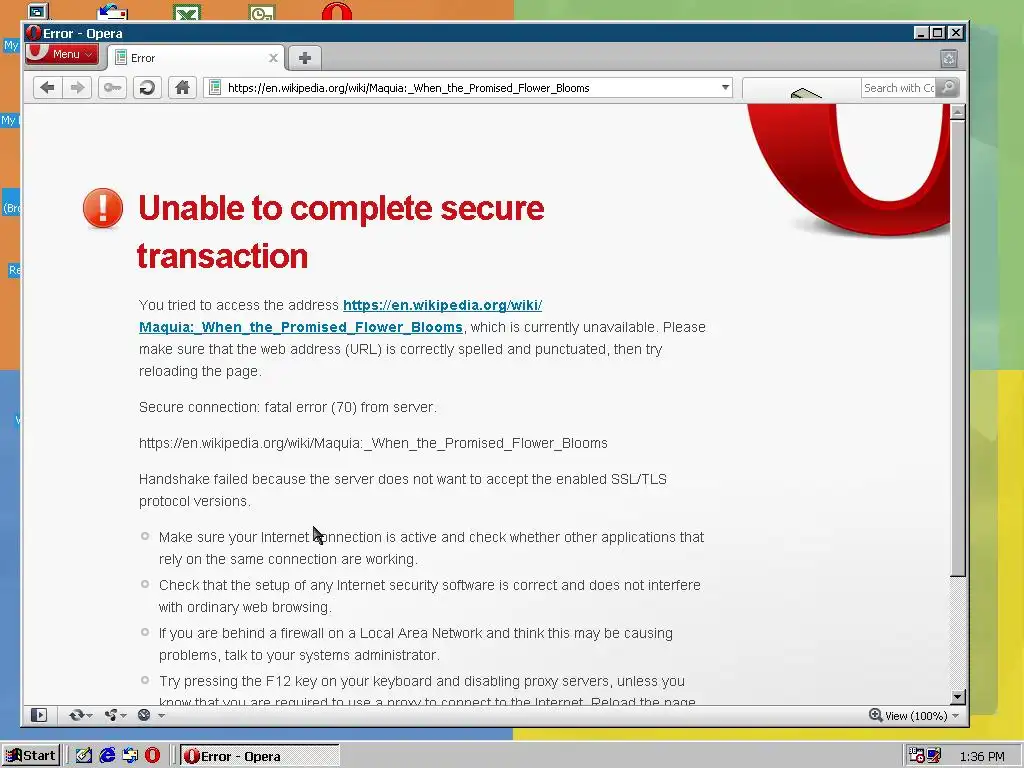
Task: Open the red Opera Menu button
Action: tap(62, 54)
